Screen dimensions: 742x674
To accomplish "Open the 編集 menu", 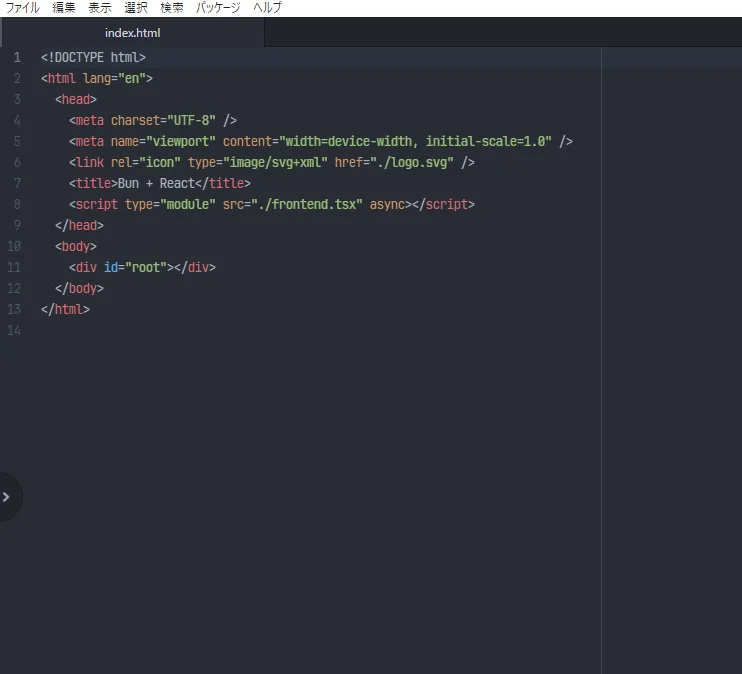I will point(64,8).
